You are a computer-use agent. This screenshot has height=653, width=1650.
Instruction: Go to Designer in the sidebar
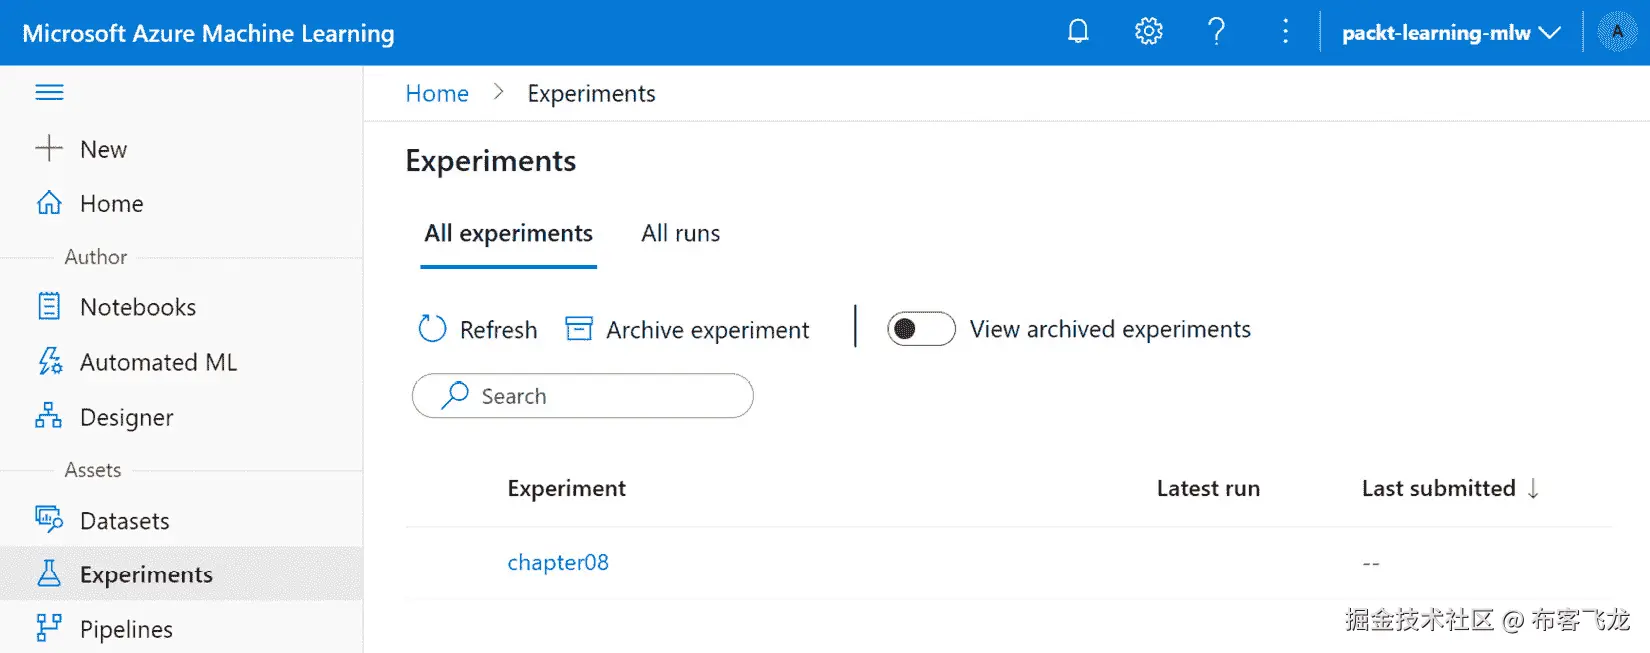pos(126,417)
